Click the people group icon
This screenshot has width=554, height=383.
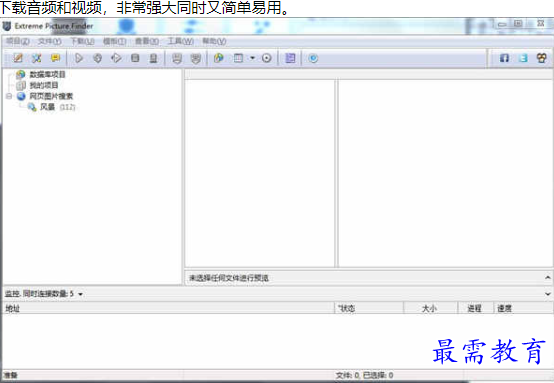point(542,58)
